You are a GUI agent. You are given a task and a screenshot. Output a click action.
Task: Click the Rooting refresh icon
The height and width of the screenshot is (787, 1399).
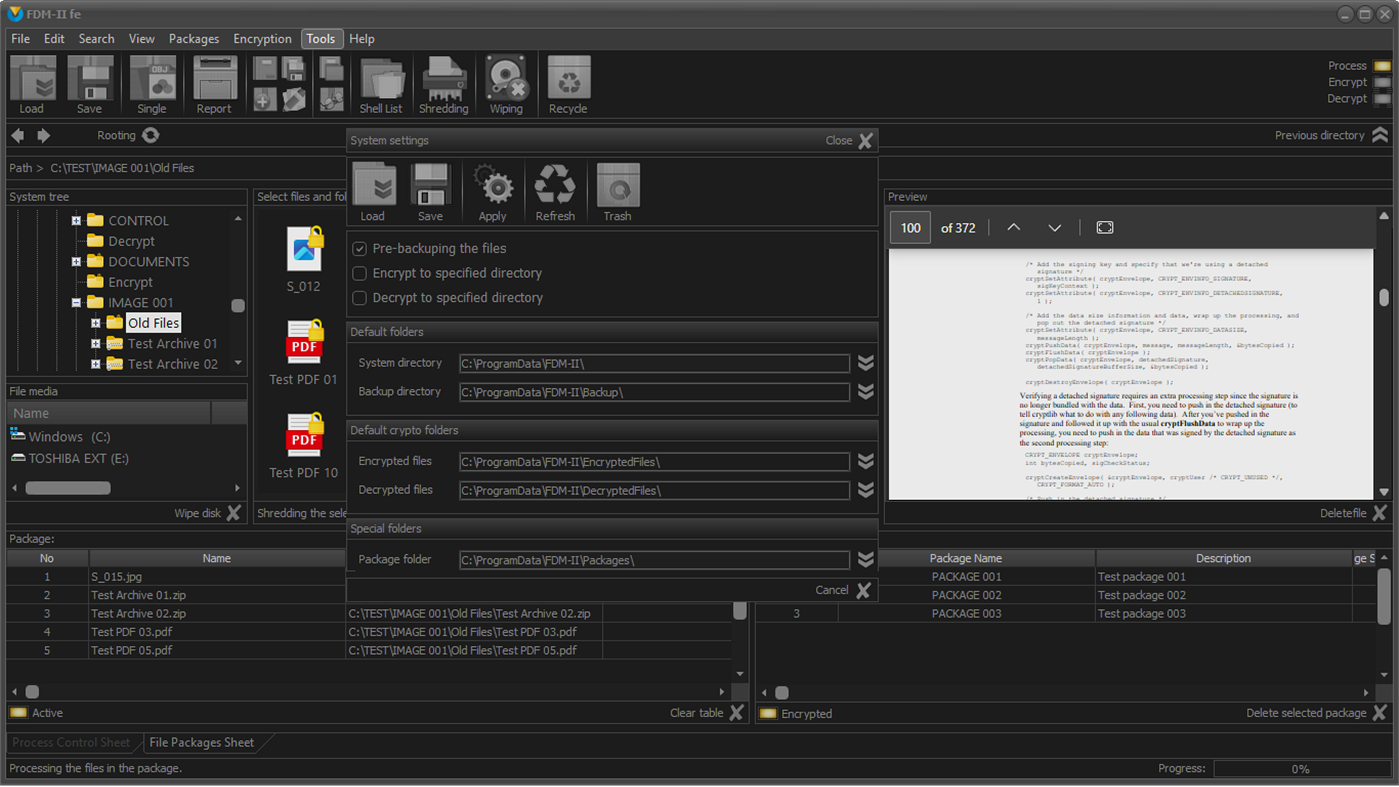151,135
